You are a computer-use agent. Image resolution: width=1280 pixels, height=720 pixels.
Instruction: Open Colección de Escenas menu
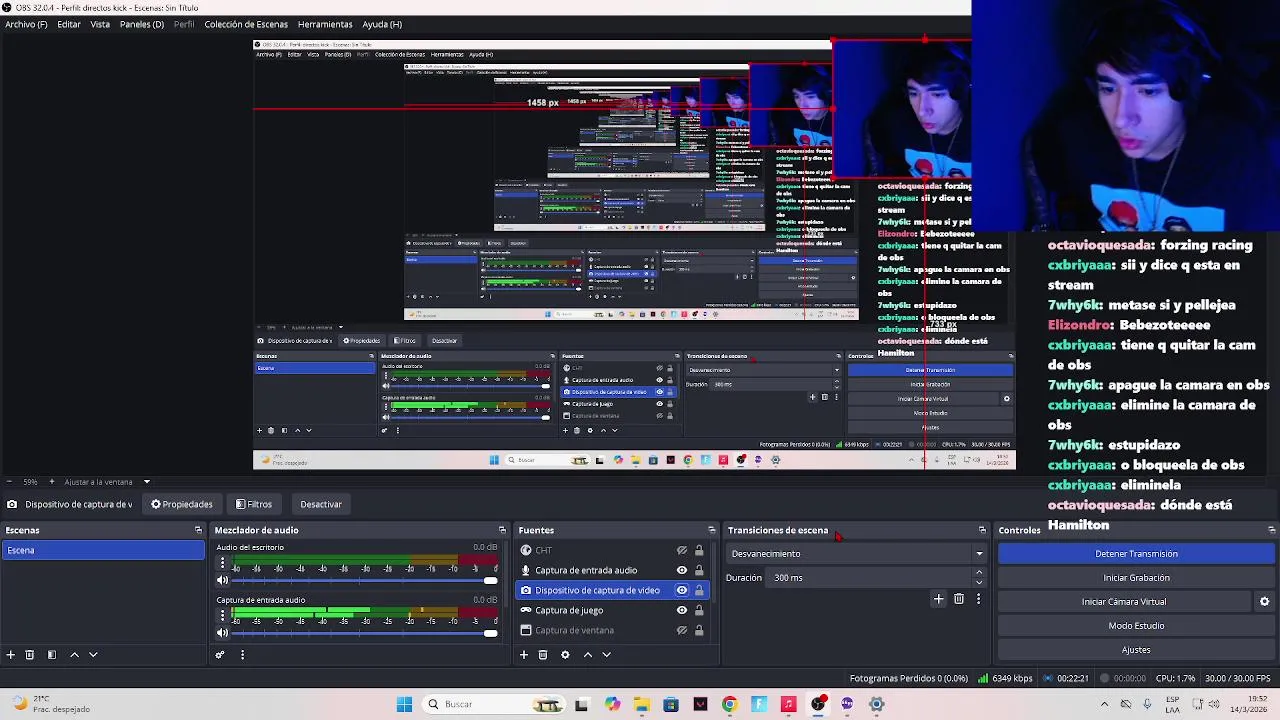pyautogui.click(x=246, y=24)
